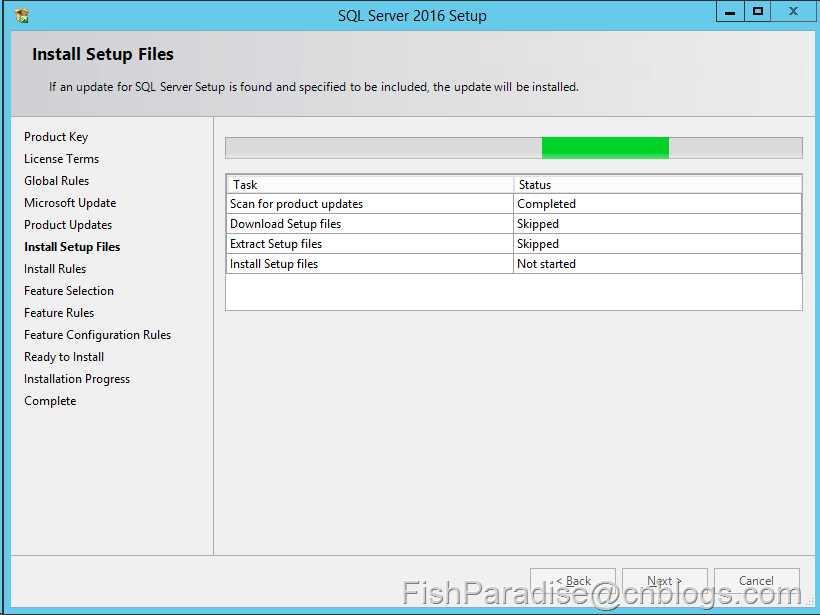Select the Install Setup Files step
Screen dimensions: 820x615
click(x=72, y=247)
